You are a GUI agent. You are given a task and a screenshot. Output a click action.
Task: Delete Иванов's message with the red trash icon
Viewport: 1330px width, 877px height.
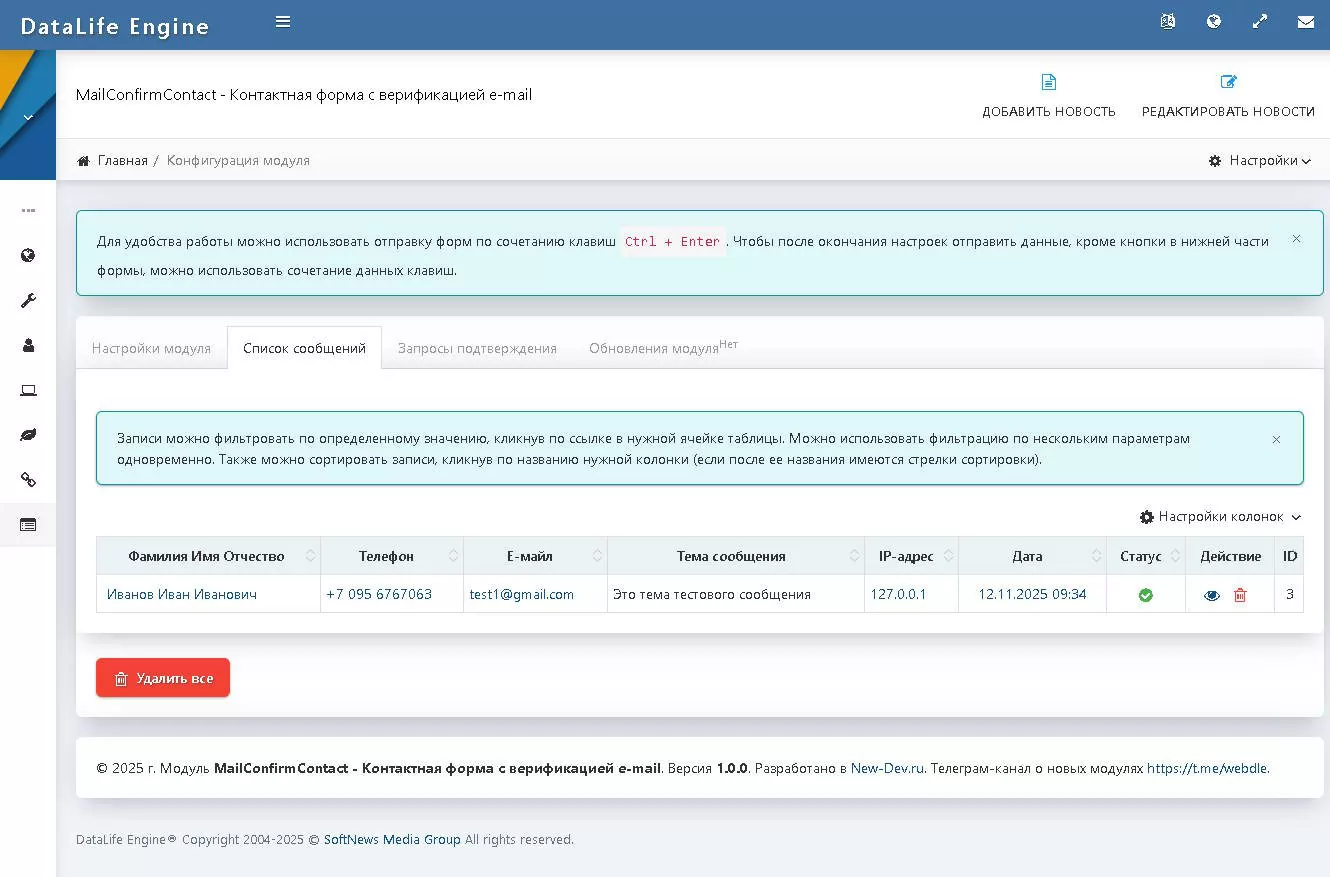(x=1240, y=595)
